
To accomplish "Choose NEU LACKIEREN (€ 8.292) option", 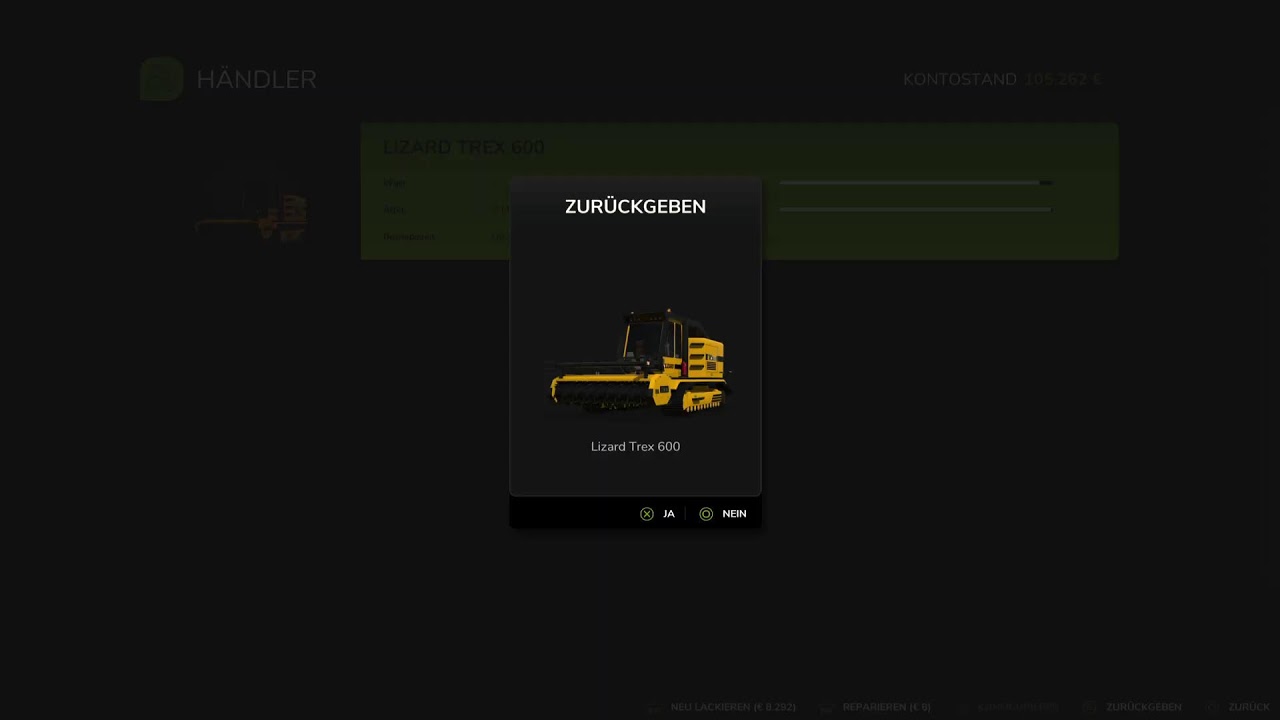I will click(733, 707).
